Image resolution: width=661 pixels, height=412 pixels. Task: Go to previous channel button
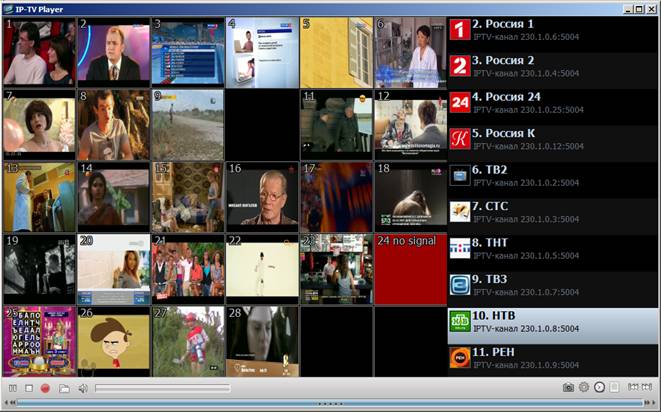coord(633,387)
